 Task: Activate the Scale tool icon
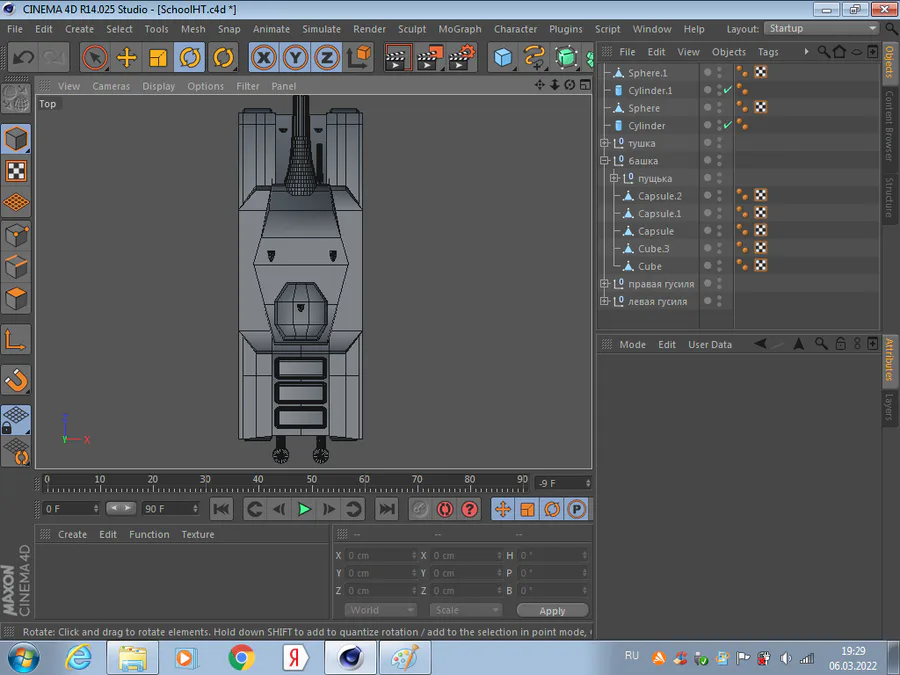pos(157,58)
